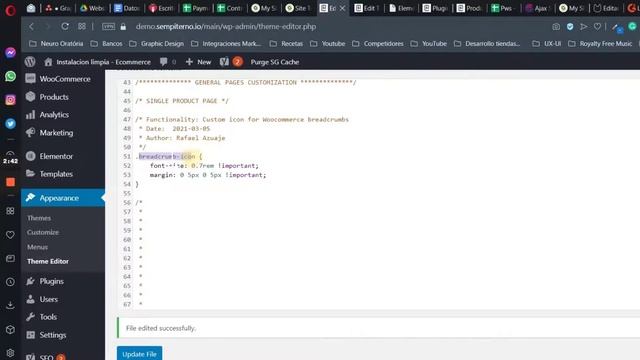
Task: Reload the current page
Action: [65, 27]
